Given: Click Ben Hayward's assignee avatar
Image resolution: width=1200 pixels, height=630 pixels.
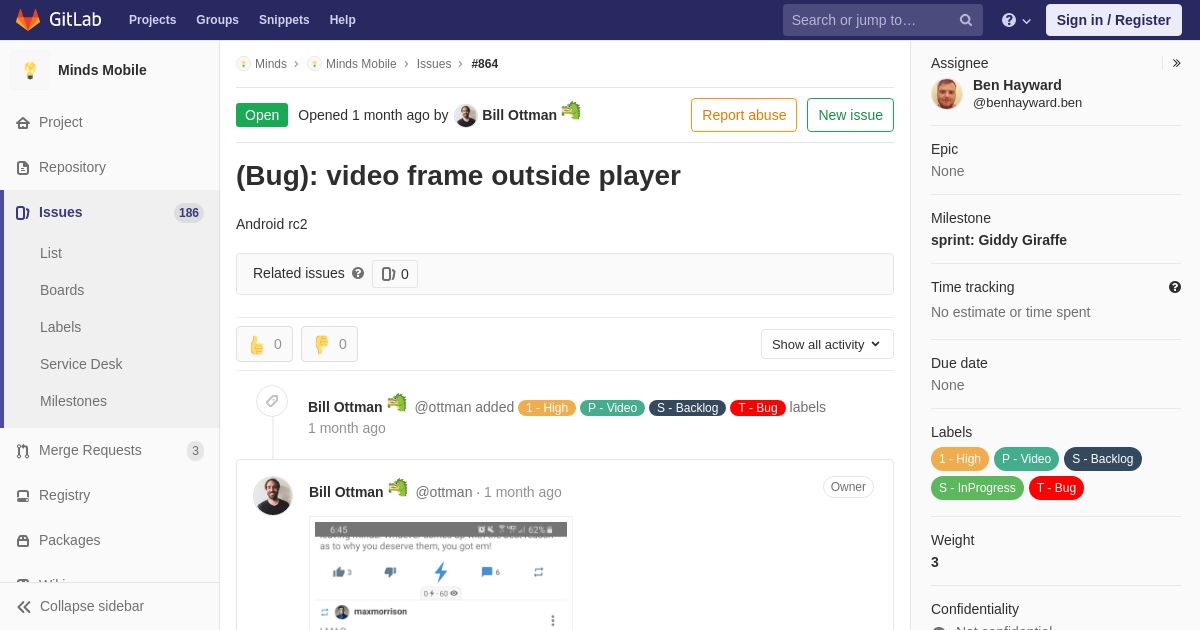Looking at the screenshot, I should [947, 94].
